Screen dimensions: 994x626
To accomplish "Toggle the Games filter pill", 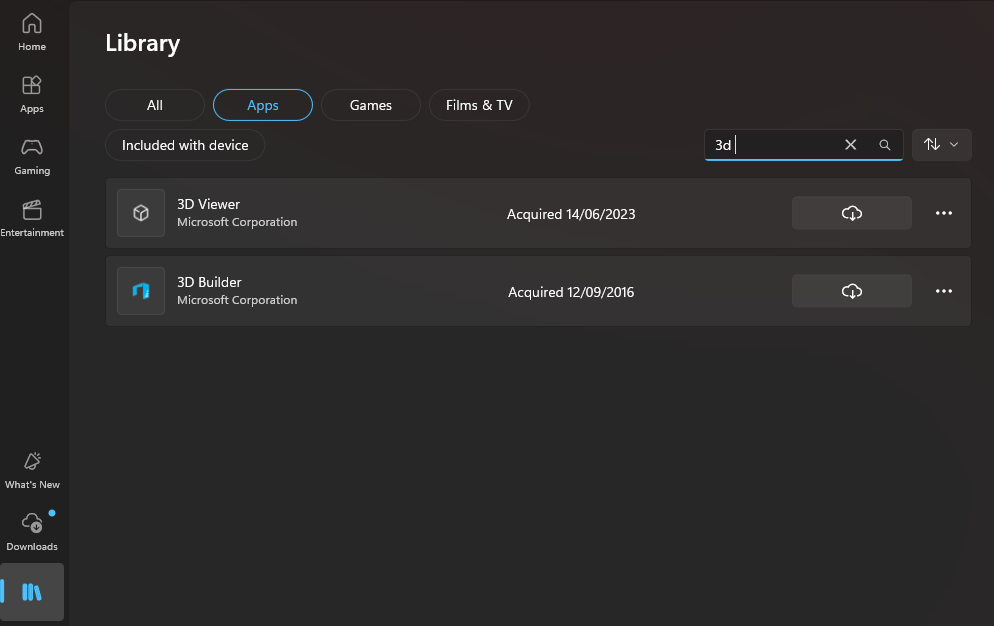I will [x=371, y=105].
